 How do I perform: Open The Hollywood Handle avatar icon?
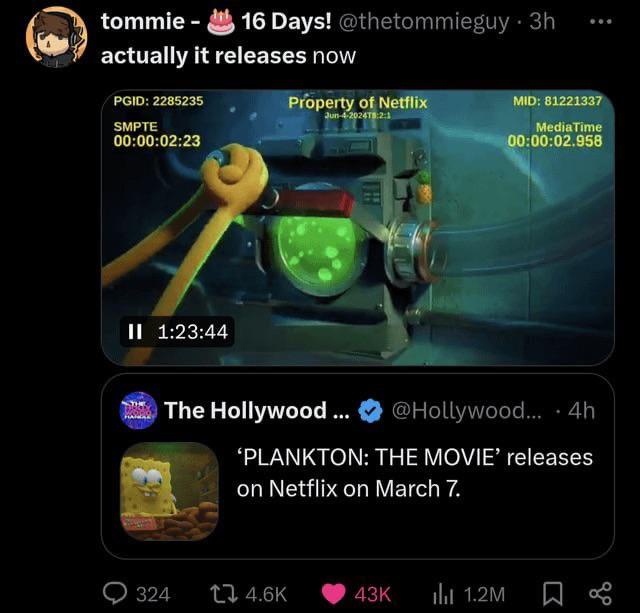(138, 408)
